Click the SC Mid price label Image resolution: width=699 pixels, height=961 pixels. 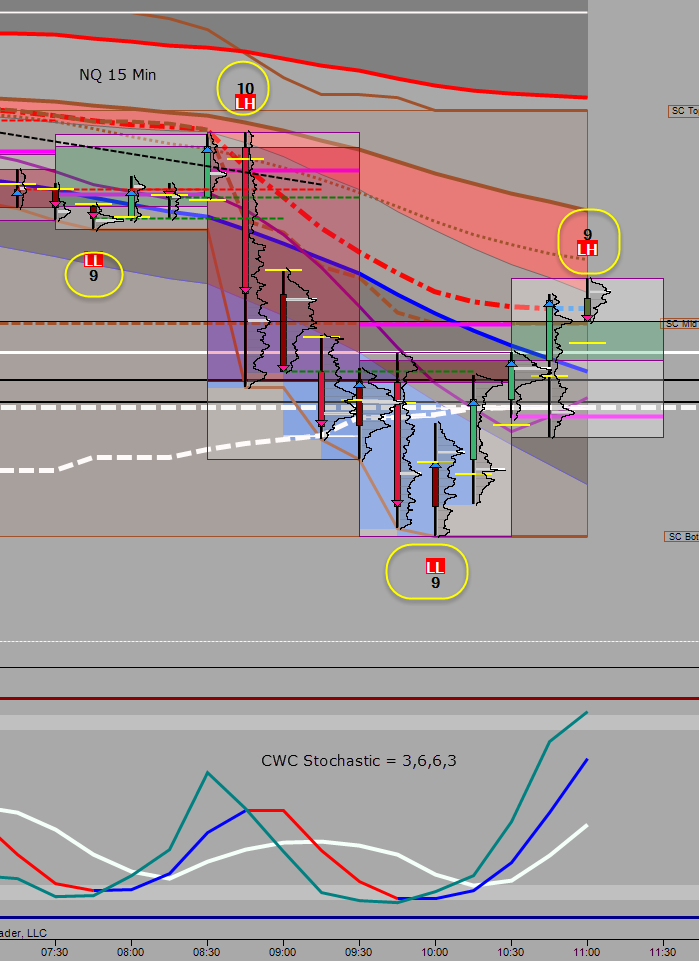pos(681,324)
